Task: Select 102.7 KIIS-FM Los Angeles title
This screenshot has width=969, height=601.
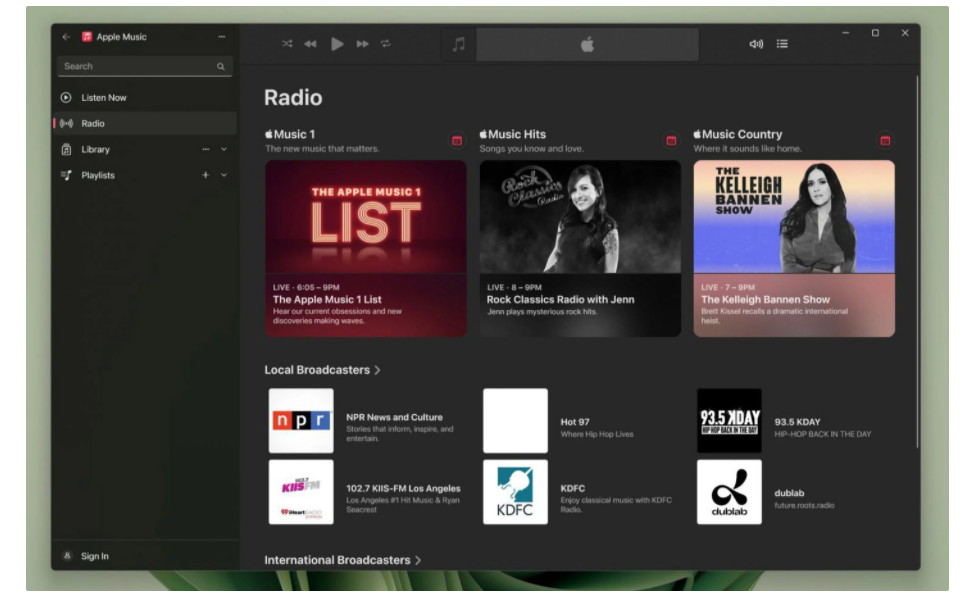Action: (403, 489)
